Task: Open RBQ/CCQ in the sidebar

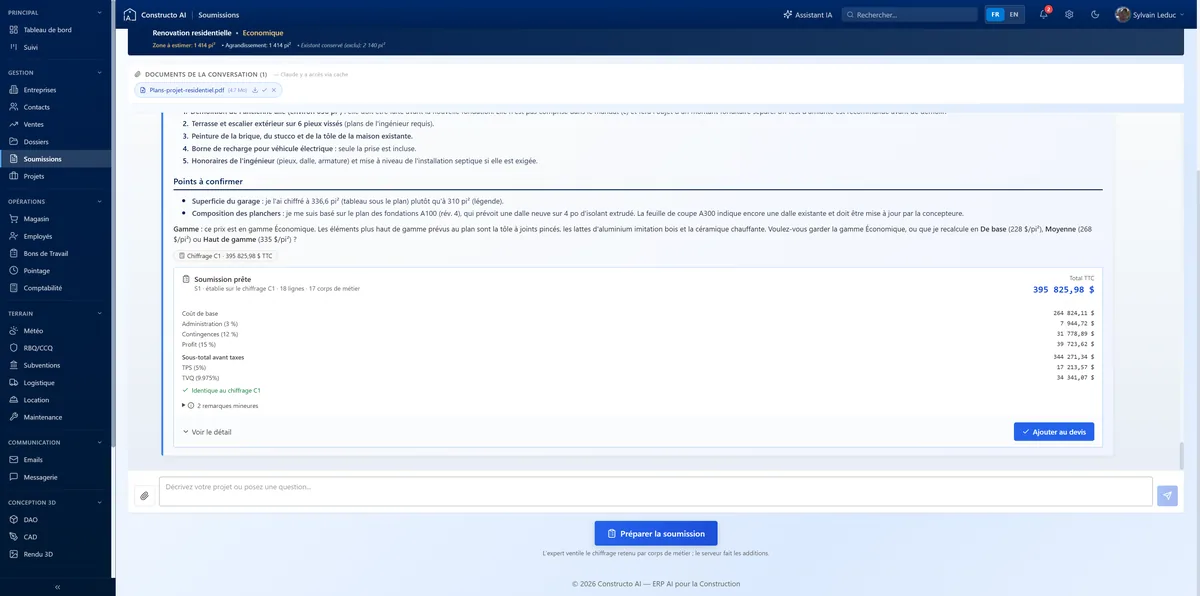Action: click(56, 348)
